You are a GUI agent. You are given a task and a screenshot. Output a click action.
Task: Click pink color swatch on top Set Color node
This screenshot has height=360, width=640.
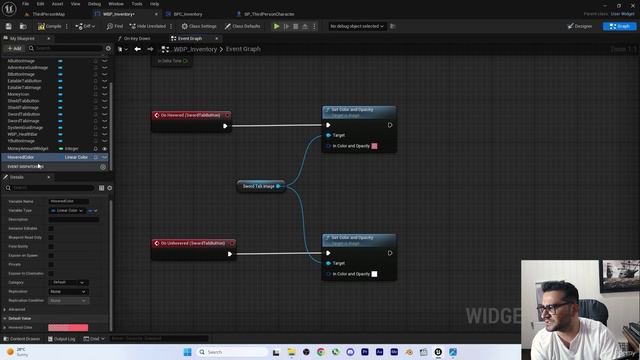click(374, 146)
